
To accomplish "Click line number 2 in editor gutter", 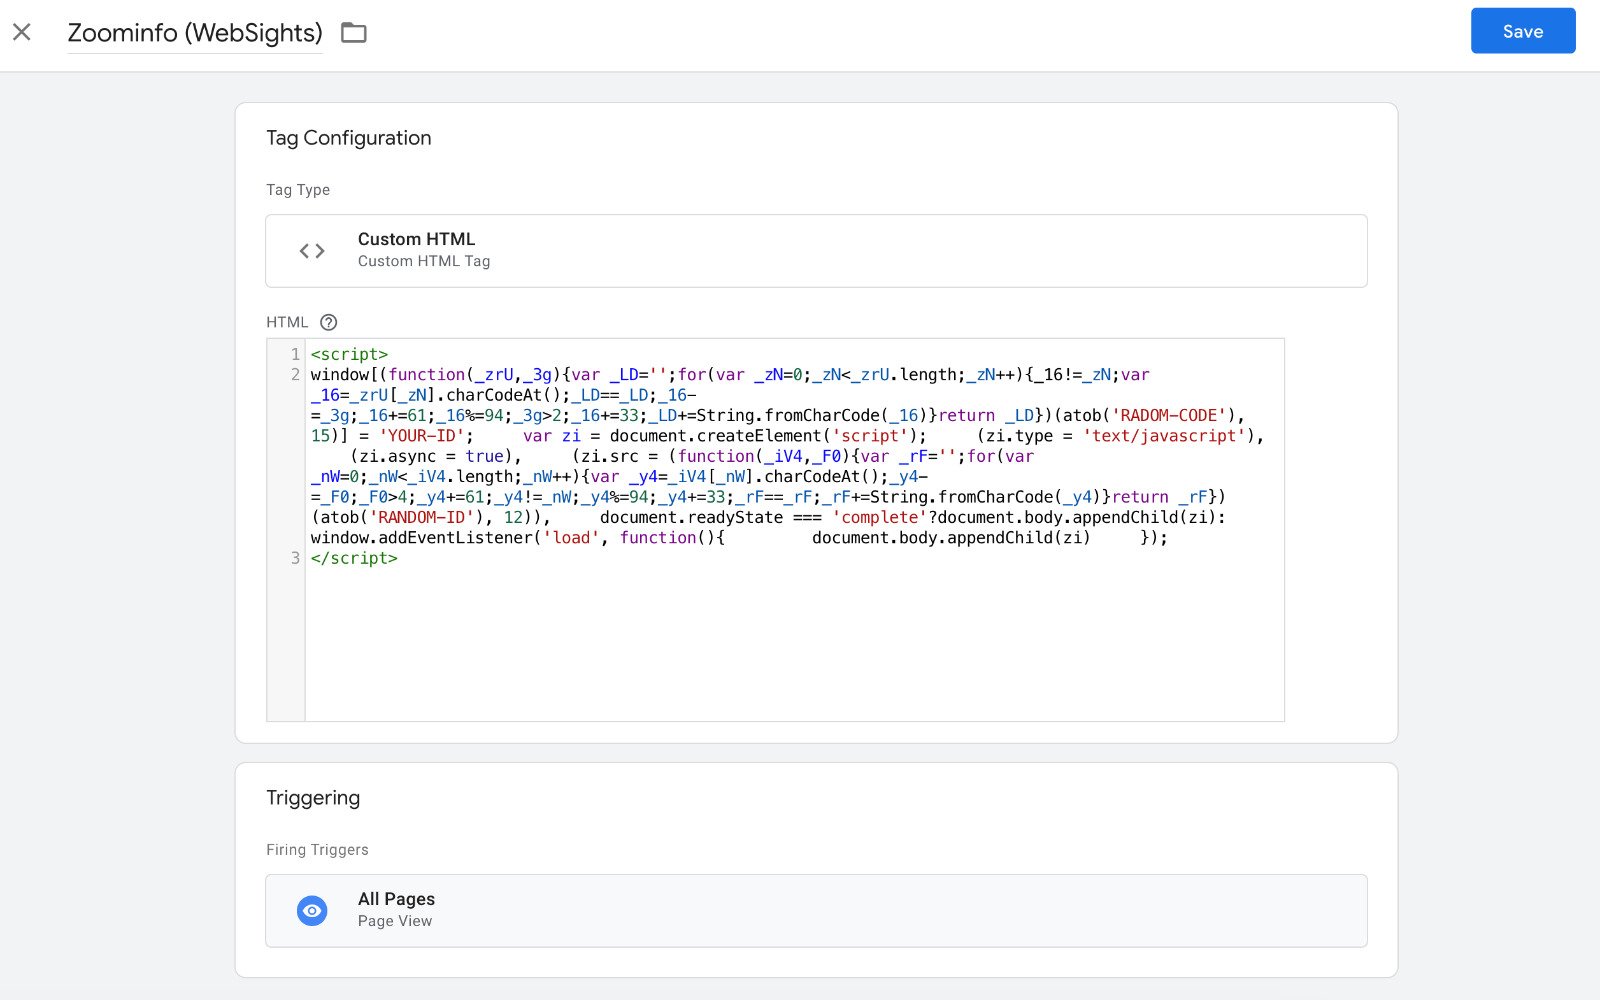I will click(x=295, y=374).
